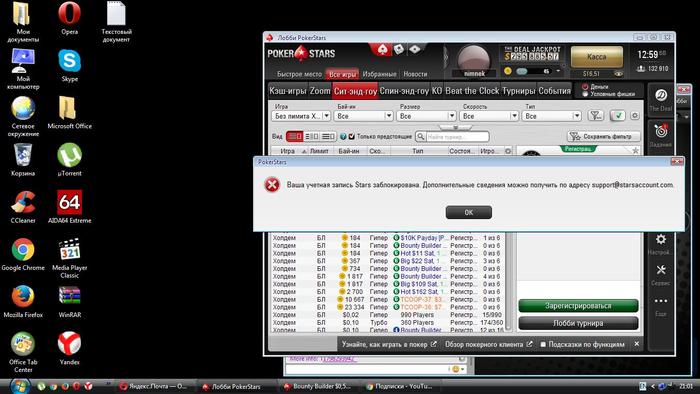Open Лобби турнира button
Viewport: 700px width, 394px height.
coord(578,323)
